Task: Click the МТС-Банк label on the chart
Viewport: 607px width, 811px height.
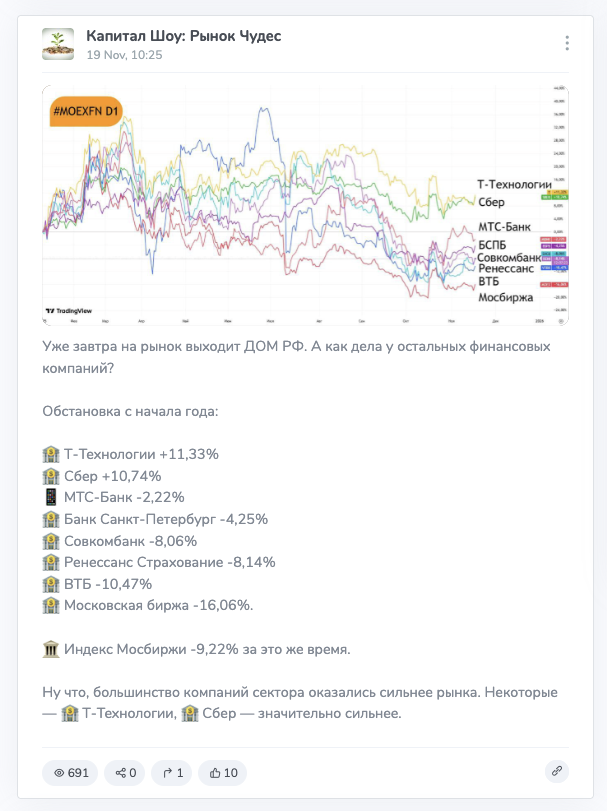Action: coord(504,227)
